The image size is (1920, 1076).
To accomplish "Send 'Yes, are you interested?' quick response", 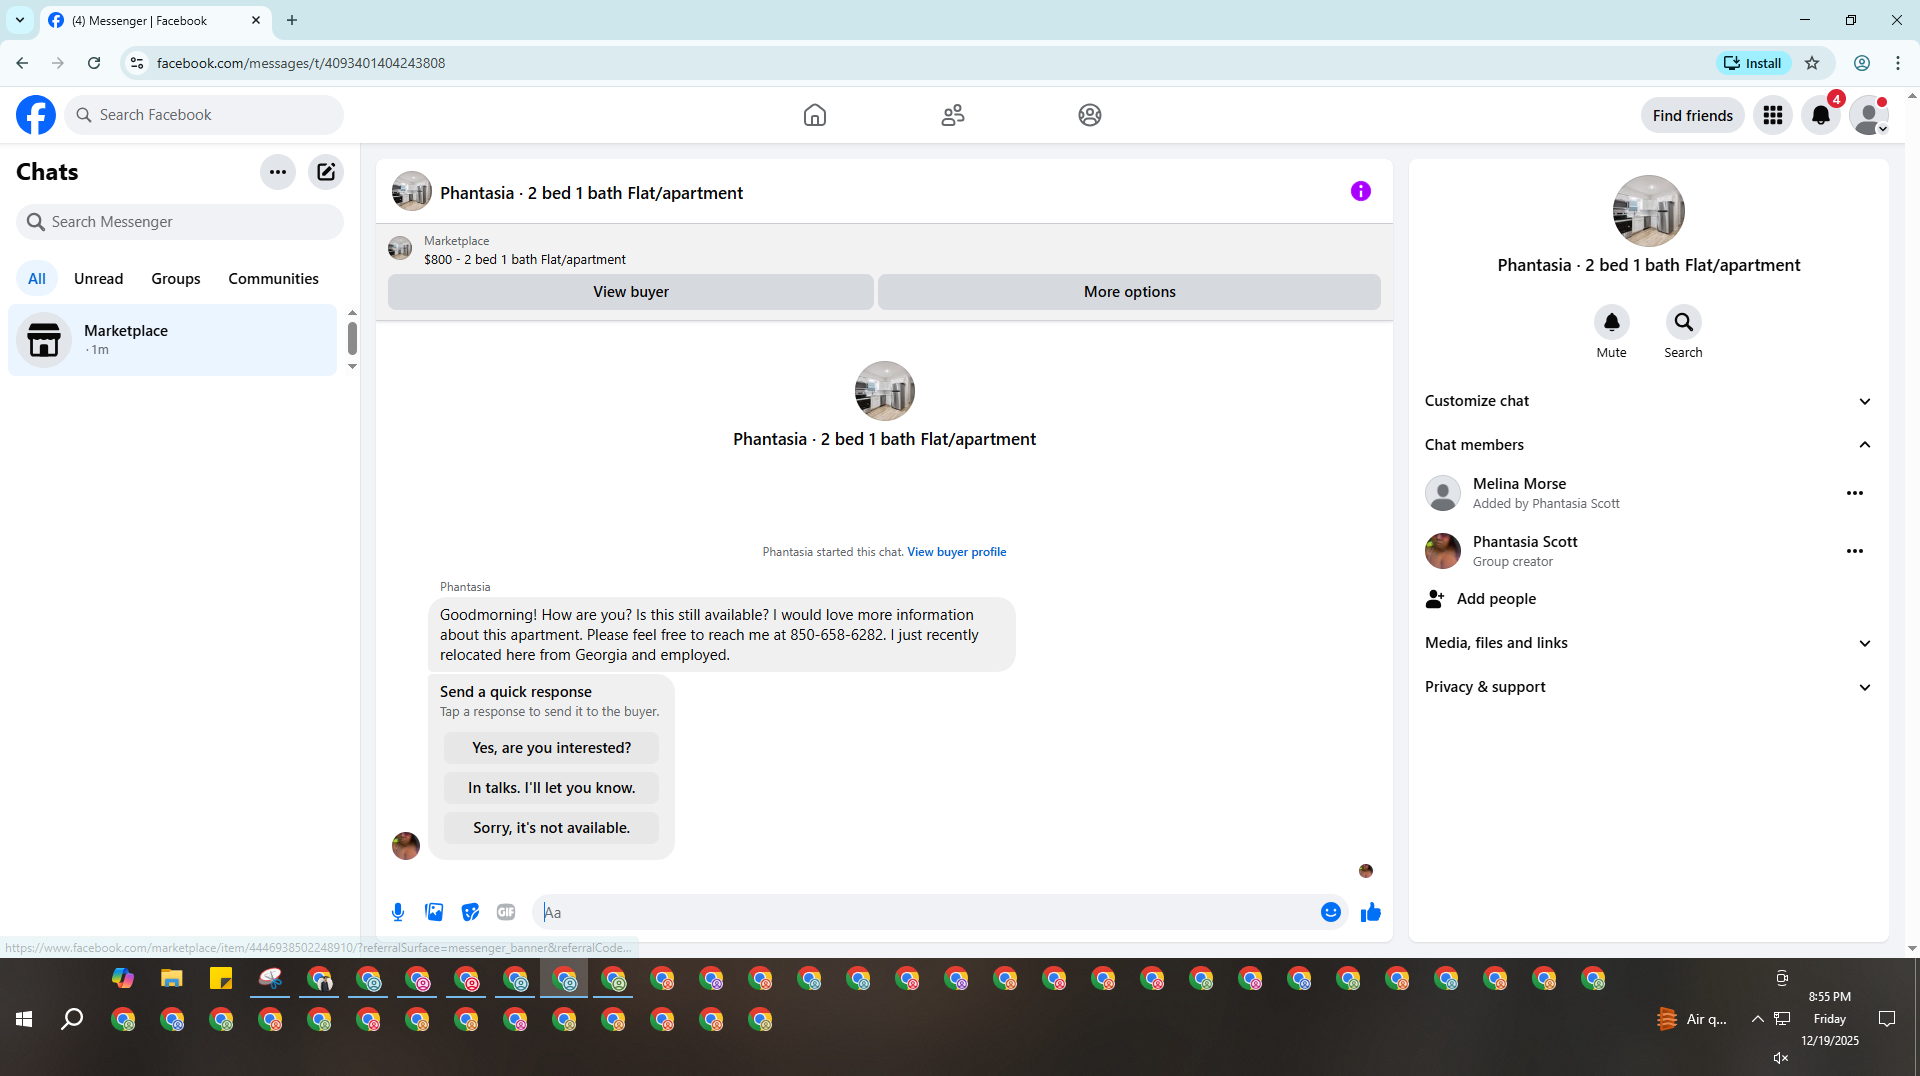I will click(552, 748).
